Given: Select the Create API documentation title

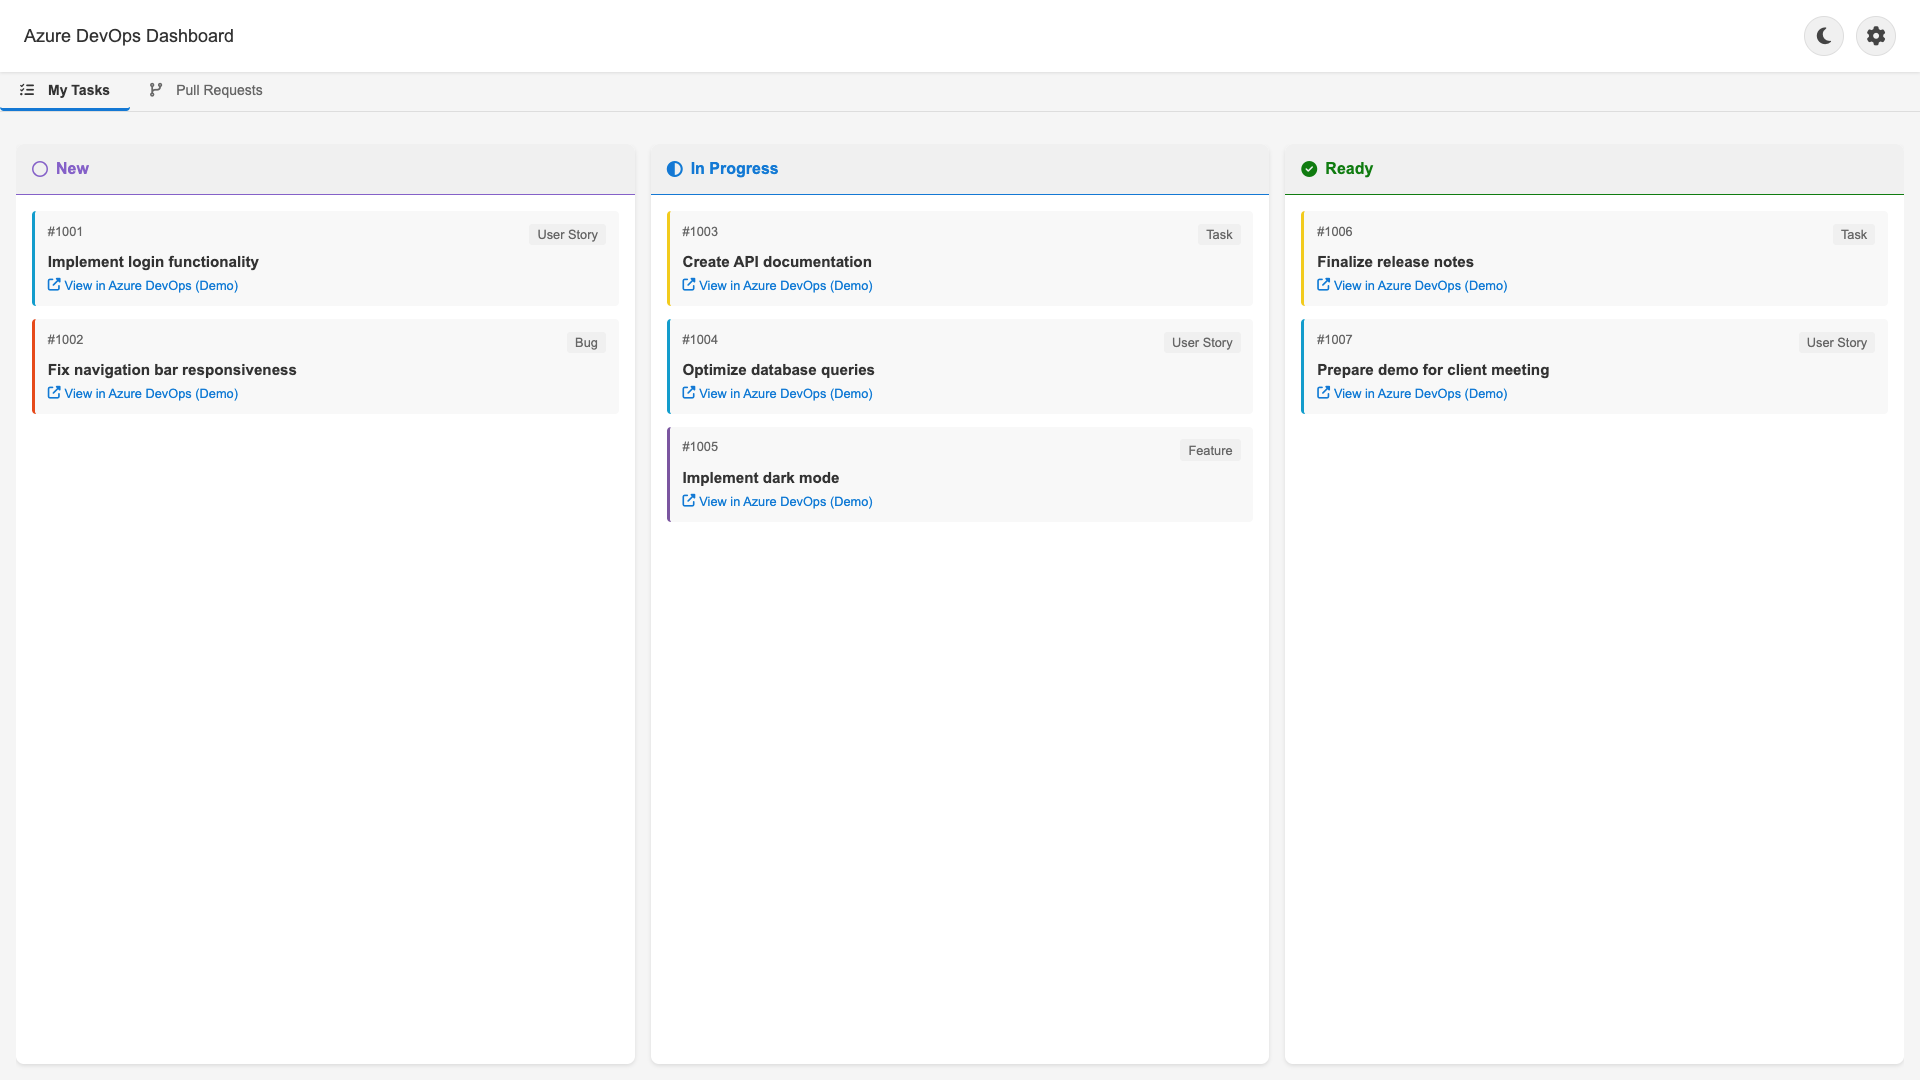Looking at the screenshot, I should point(777,262).
